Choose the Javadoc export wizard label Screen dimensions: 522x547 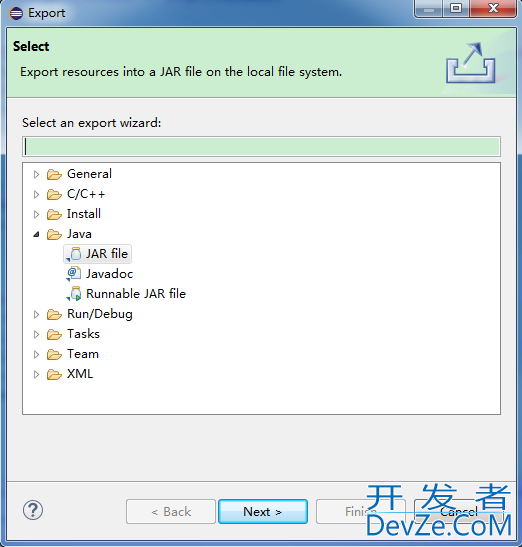pos(110,274)
